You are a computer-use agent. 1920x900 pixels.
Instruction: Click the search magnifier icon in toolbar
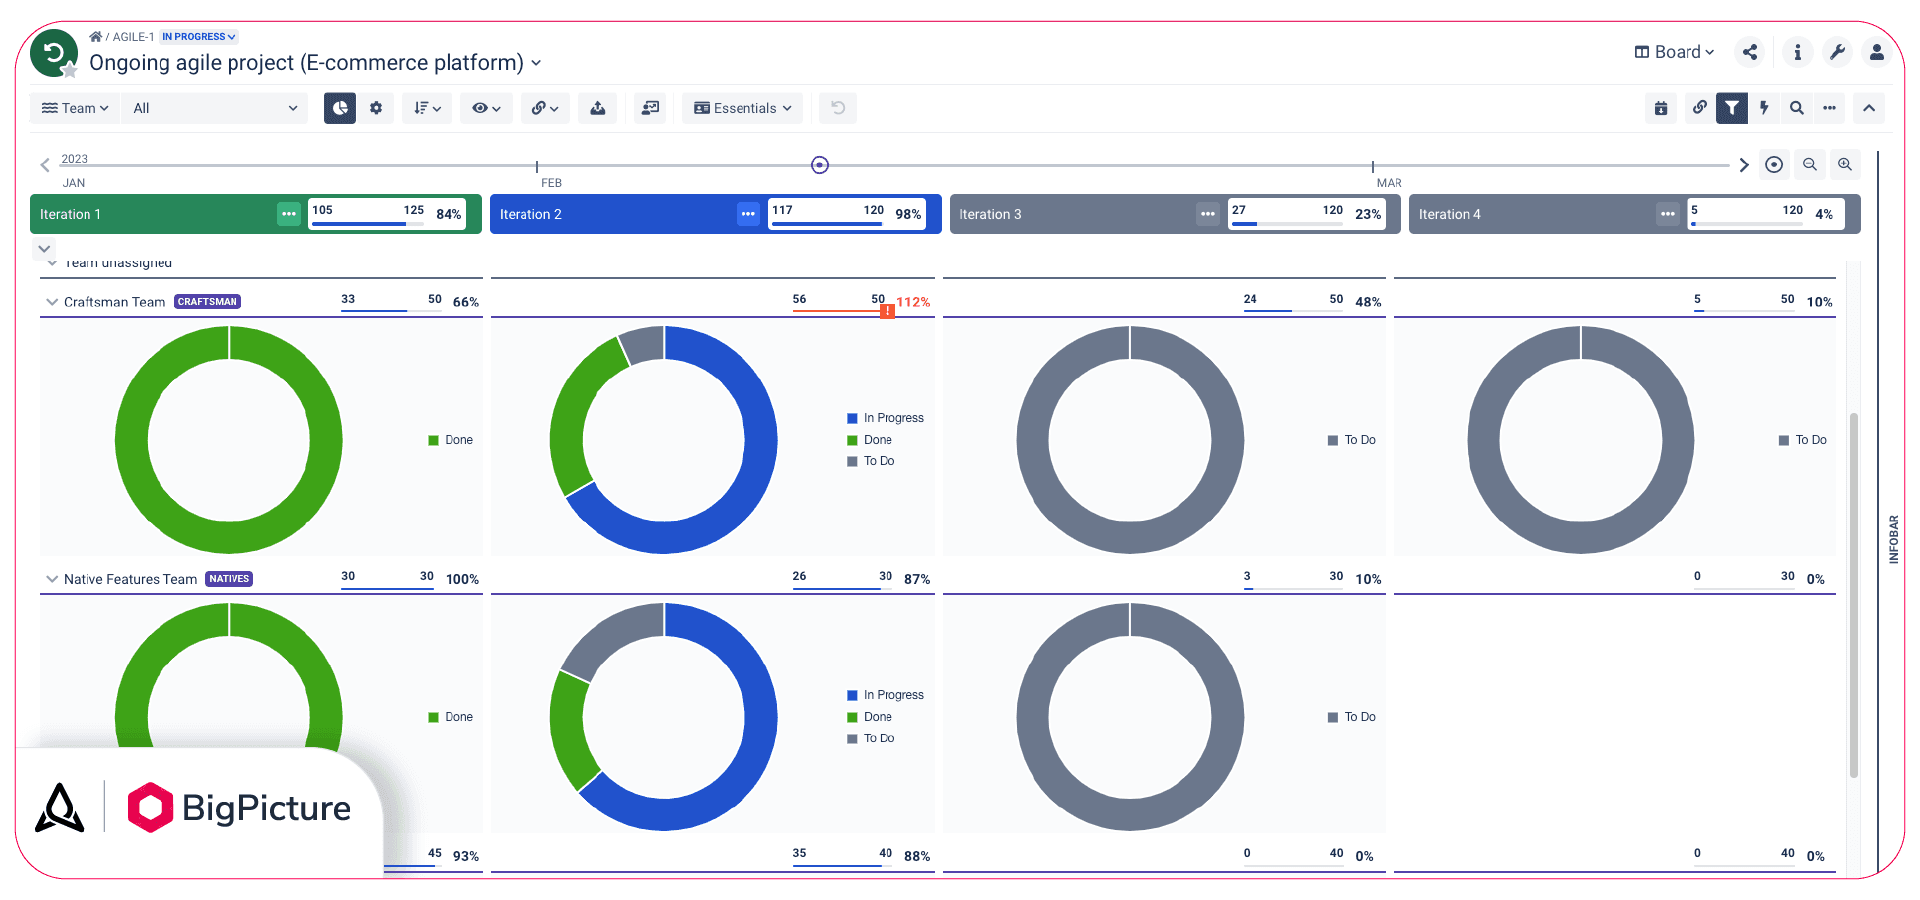[1797, 108]
